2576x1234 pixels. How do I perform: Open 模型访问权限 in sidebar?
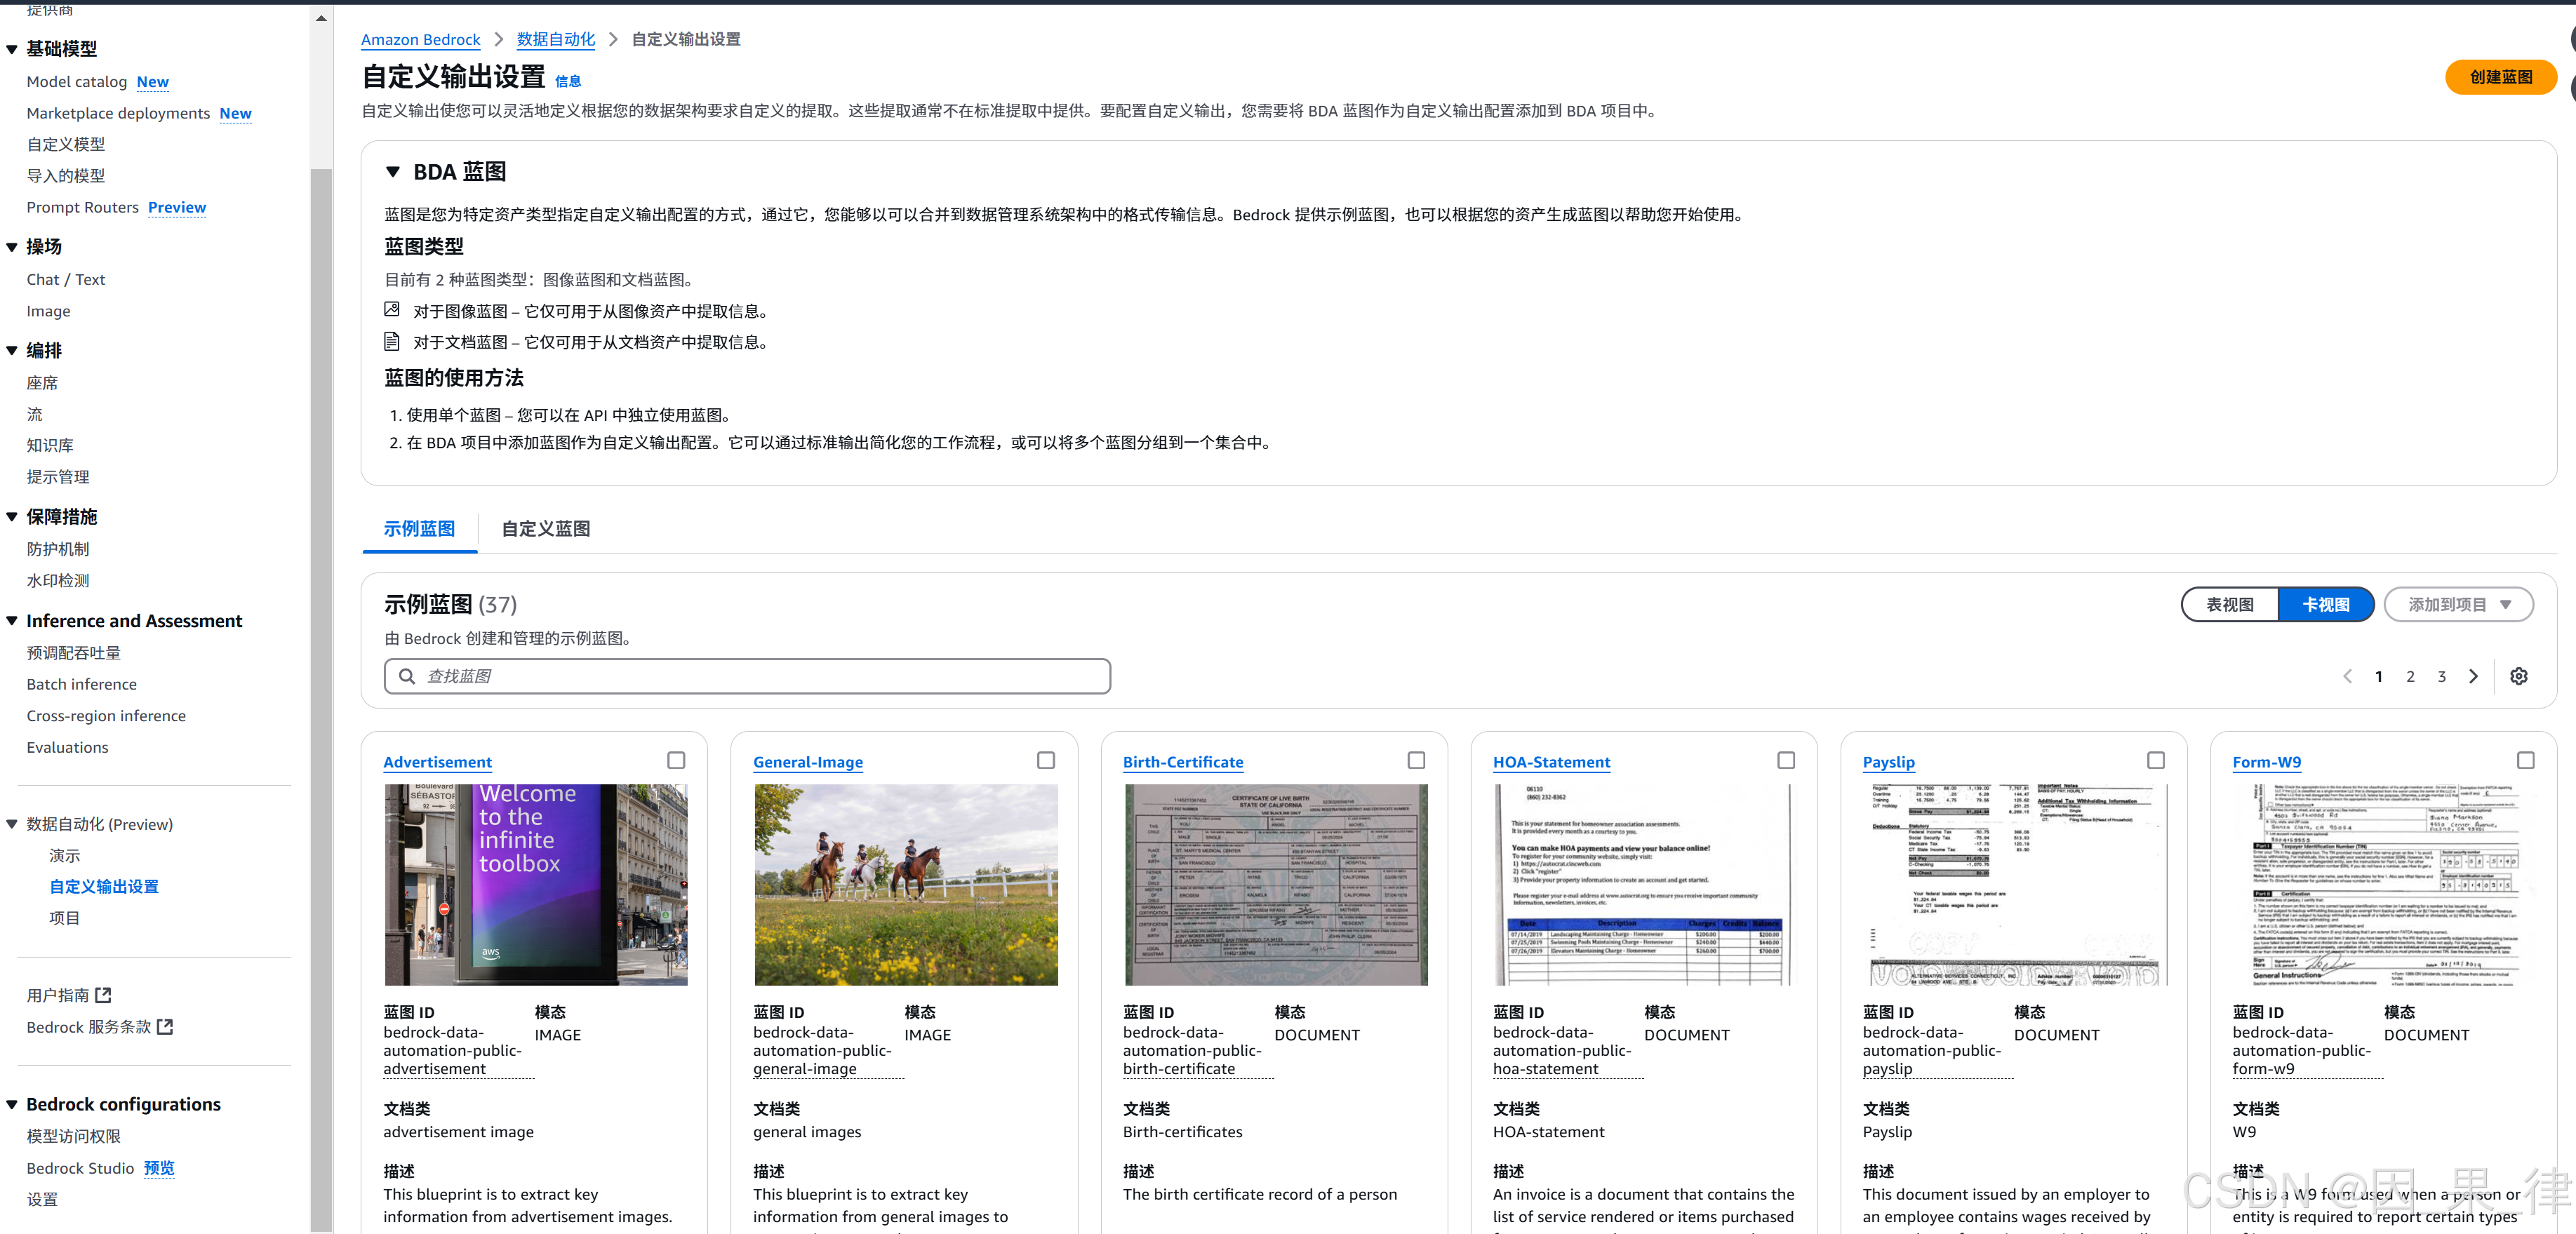click(x=73, y=1136)
